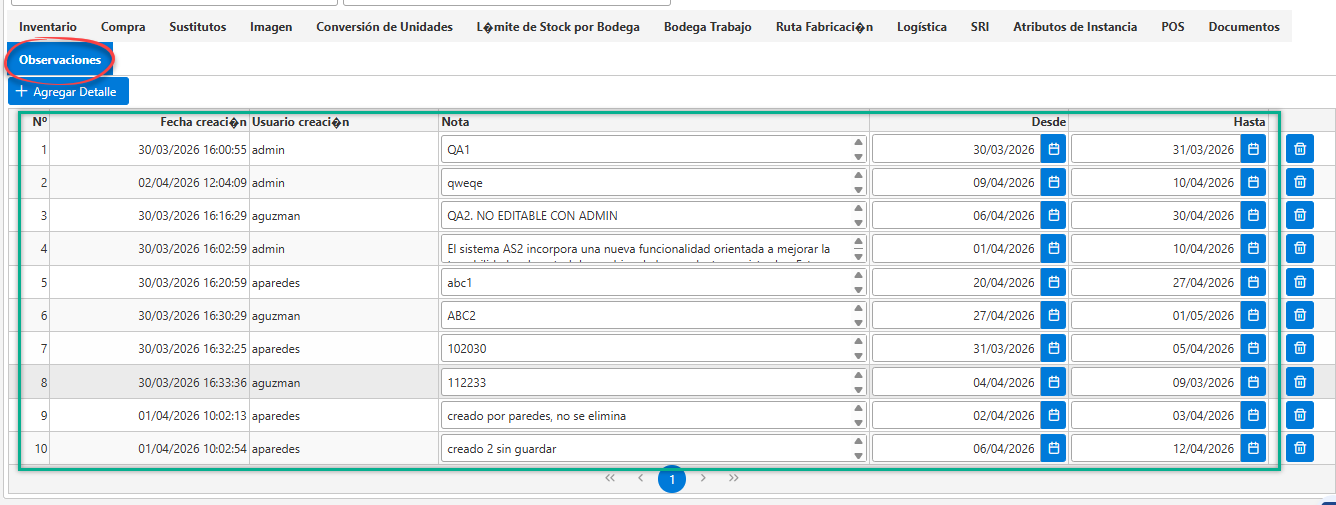Open Hasta calendar showing 09/03/2026
Viewport: 1336px width, 505px height.
click(1253, 382)
